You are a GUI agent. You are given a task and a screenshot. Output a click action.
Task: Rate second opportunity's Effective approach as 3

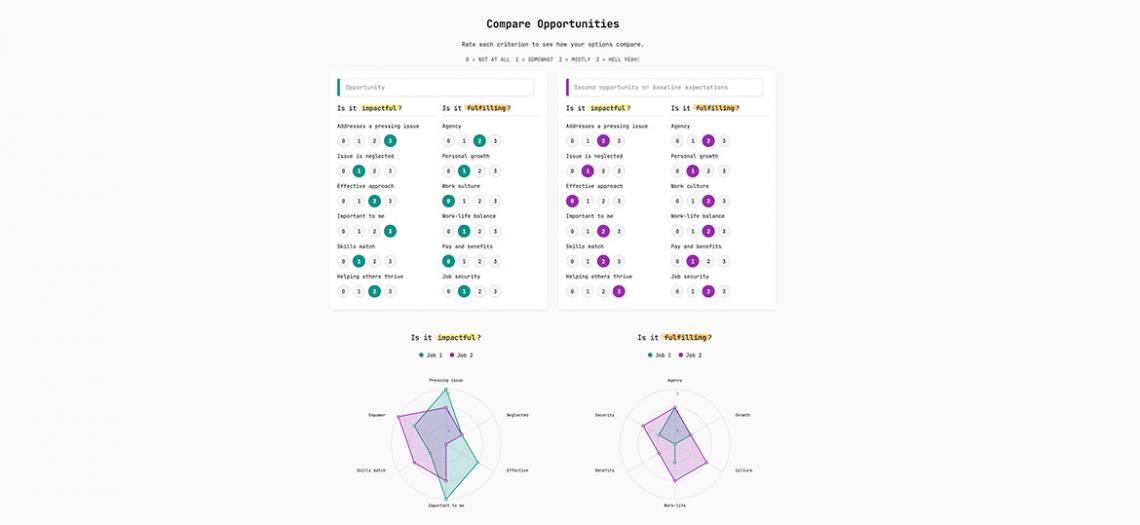pyautogui.click(x=619, y=201)
